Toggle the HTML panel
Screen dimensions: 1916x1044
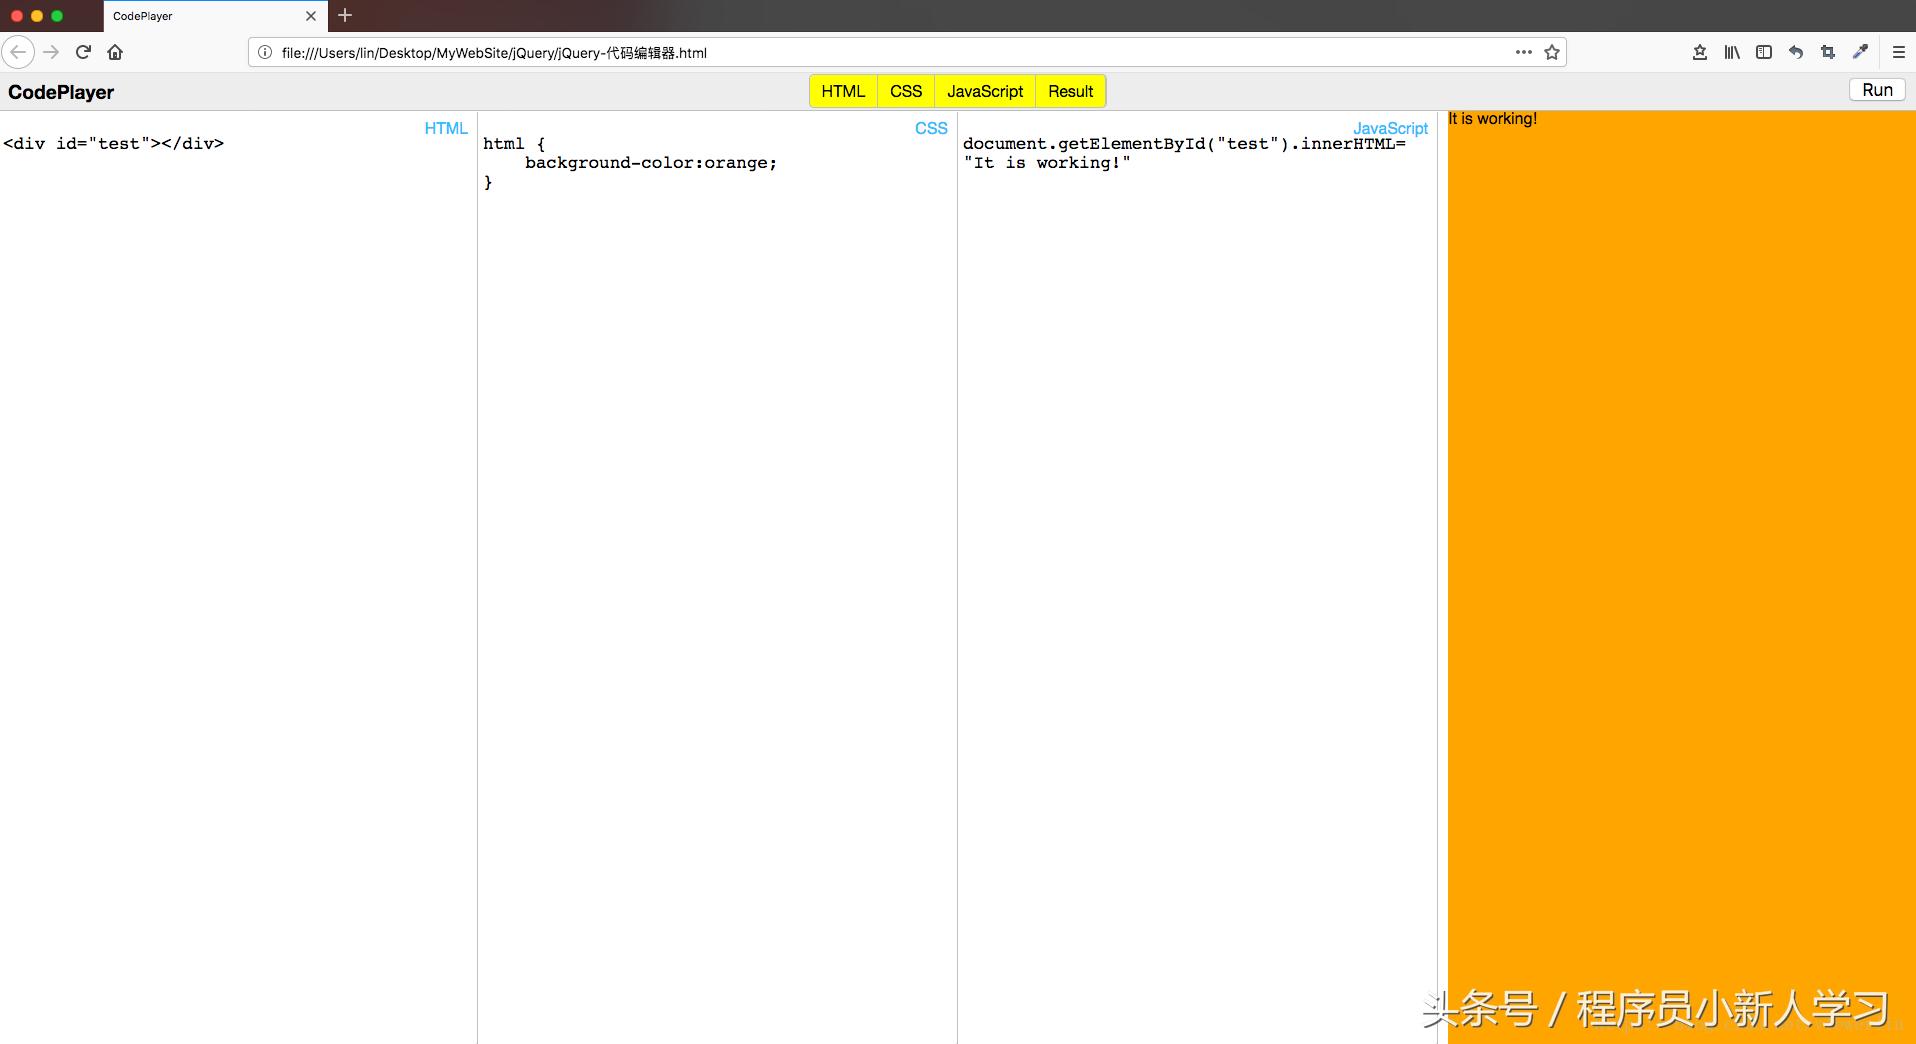tap(843, 91)
